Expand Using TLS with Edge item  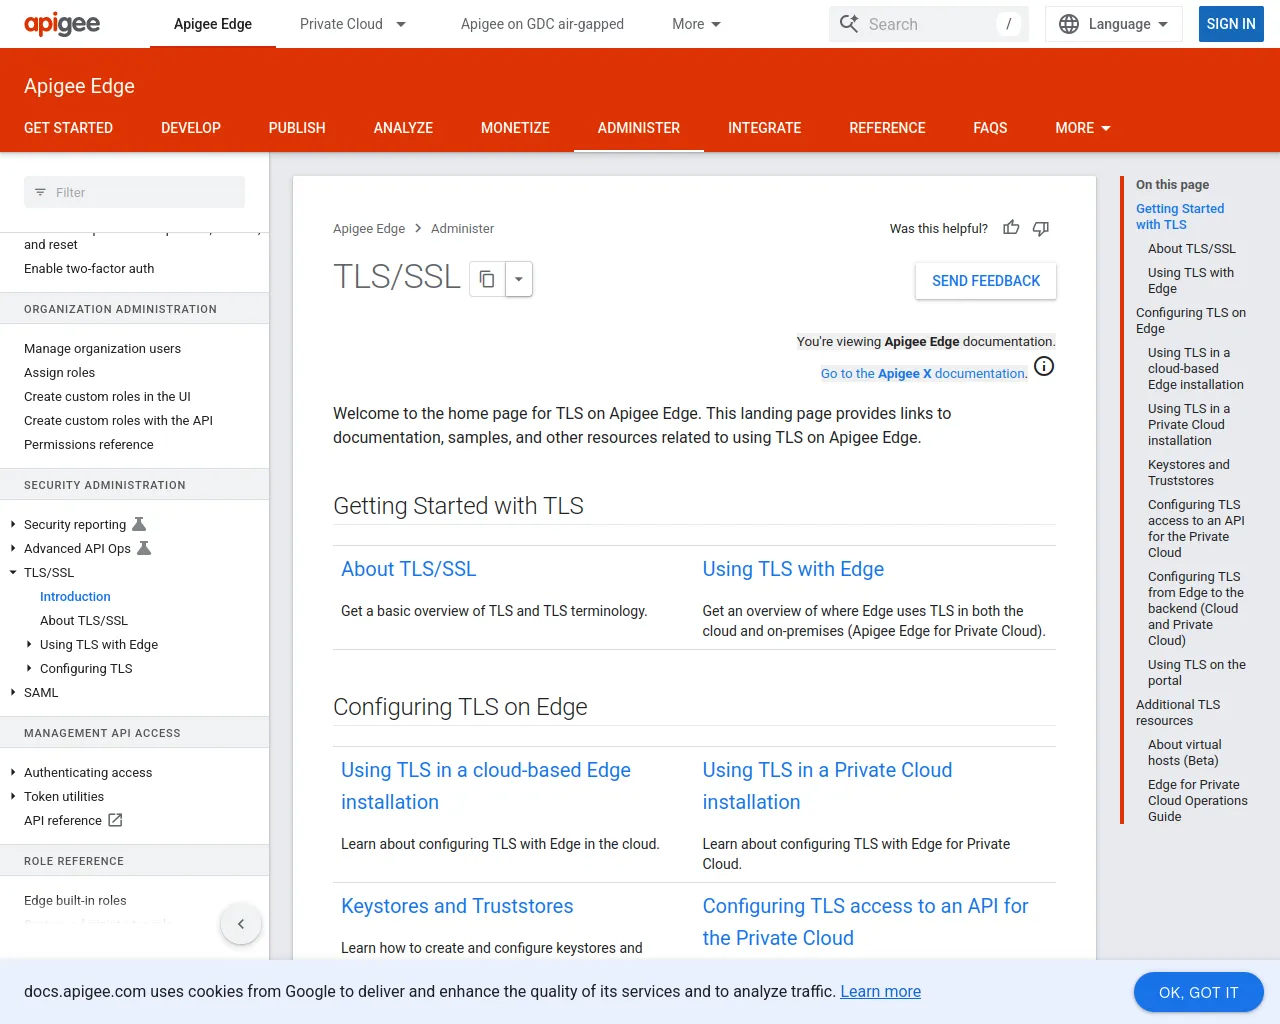pyautogui.click(x=29, y=644)
